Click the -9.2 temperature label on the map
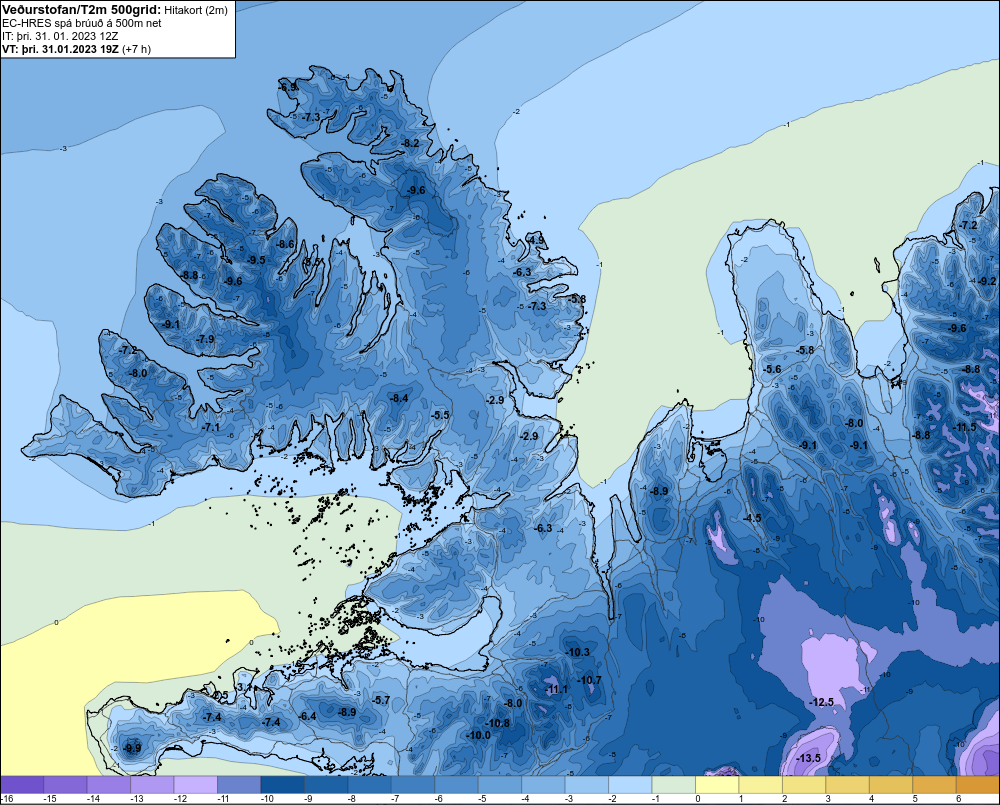1000x805 pixels. click(987, 281)
